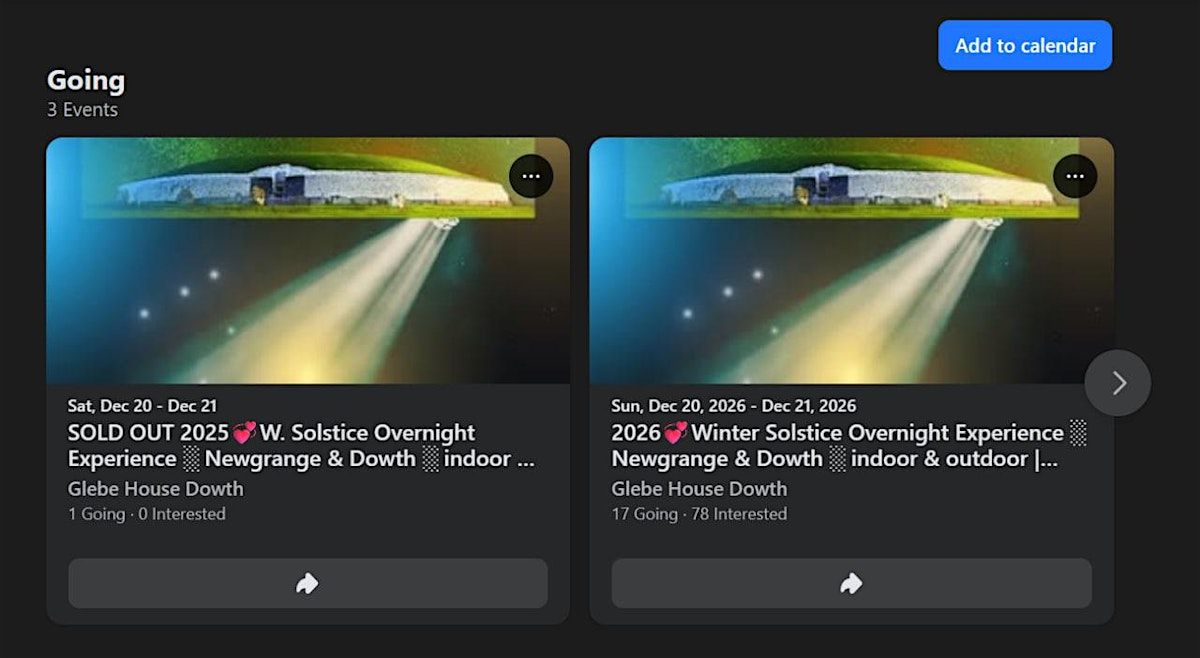This screenshot has width=1200, height=658.
Task: Click pink hearts emoji in 2026 event title
Action: pyautogui.click(x=676, y=433)
